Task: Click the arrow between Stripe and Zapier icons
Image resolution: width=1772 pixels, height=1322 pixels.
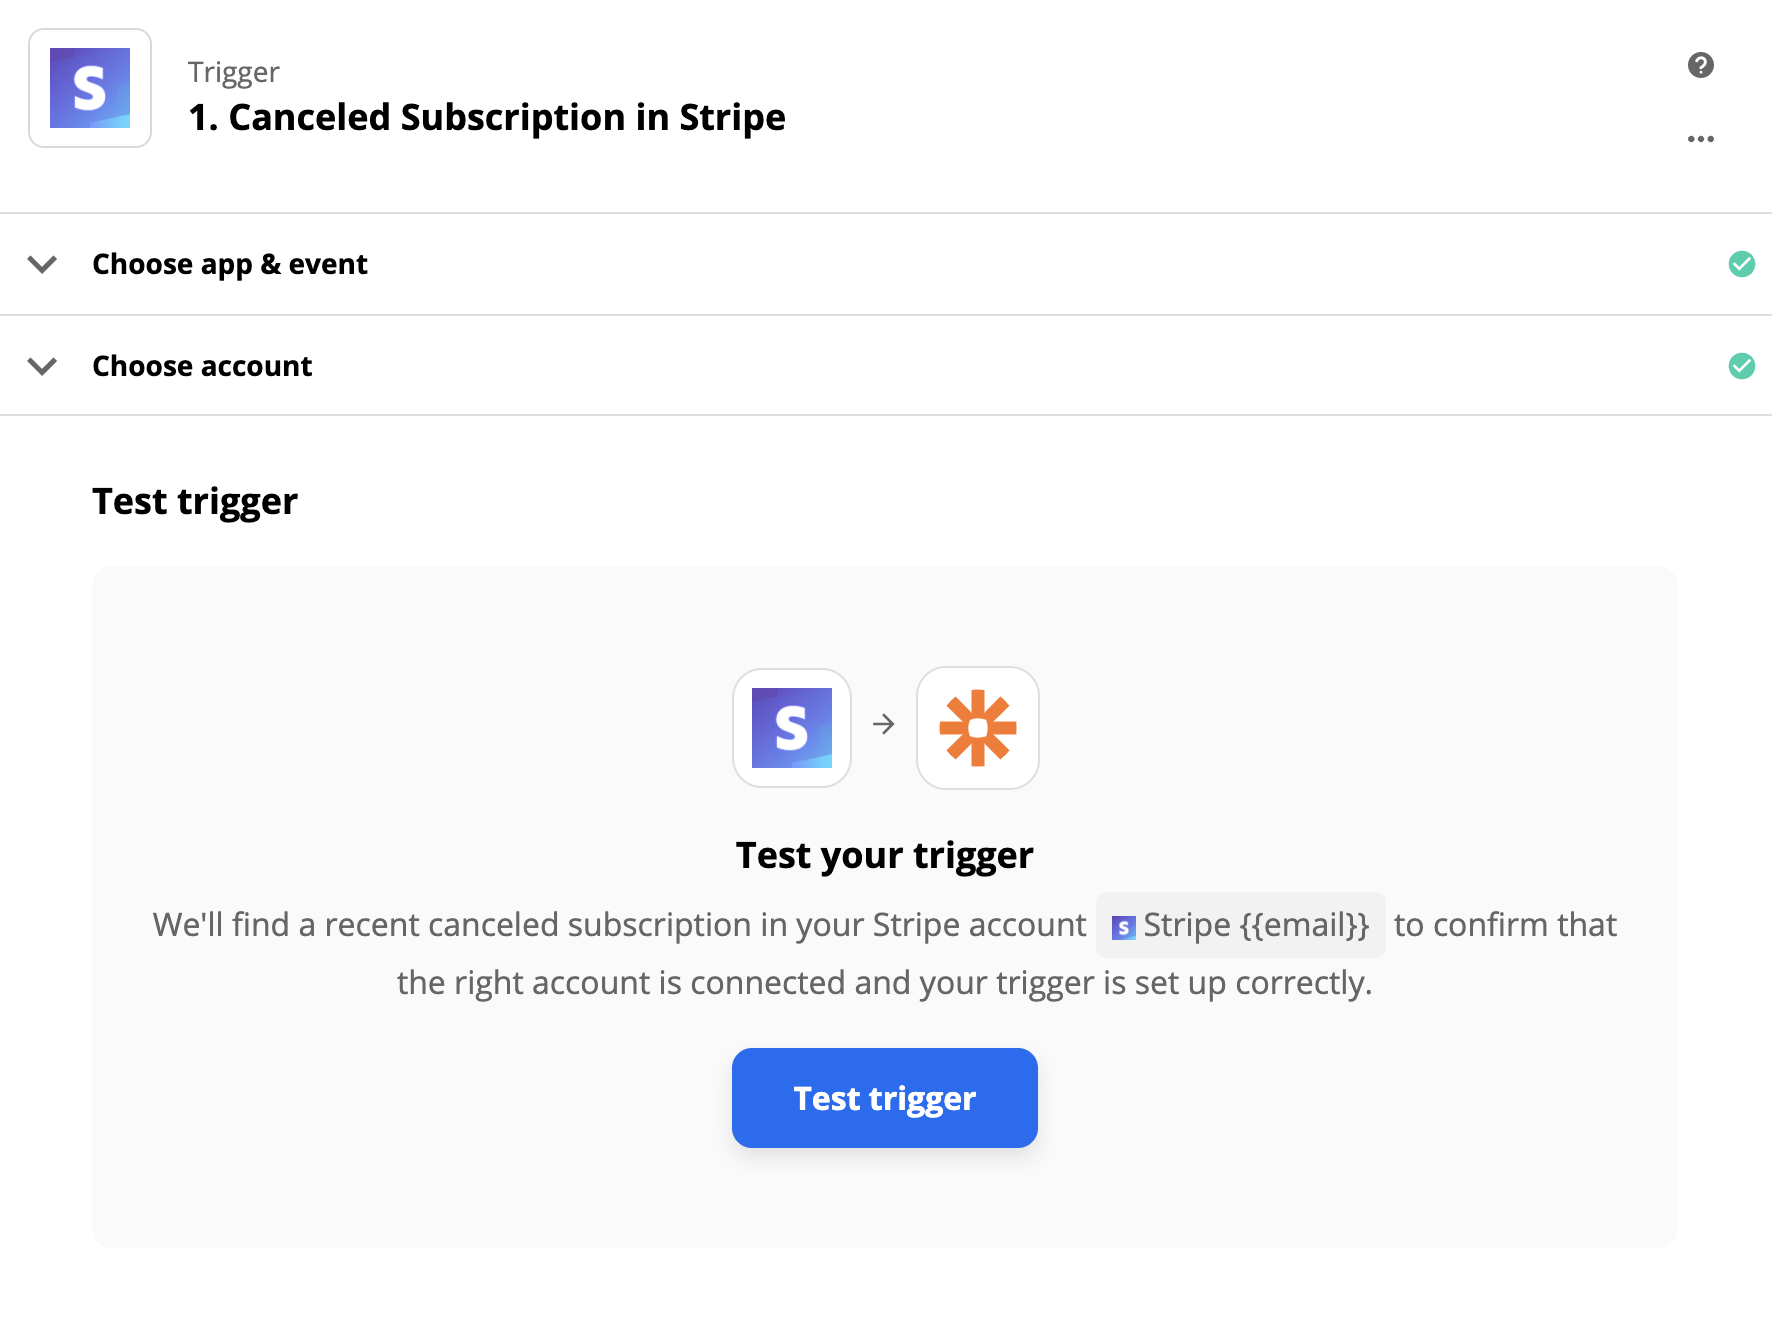Action: click(884, 726)
